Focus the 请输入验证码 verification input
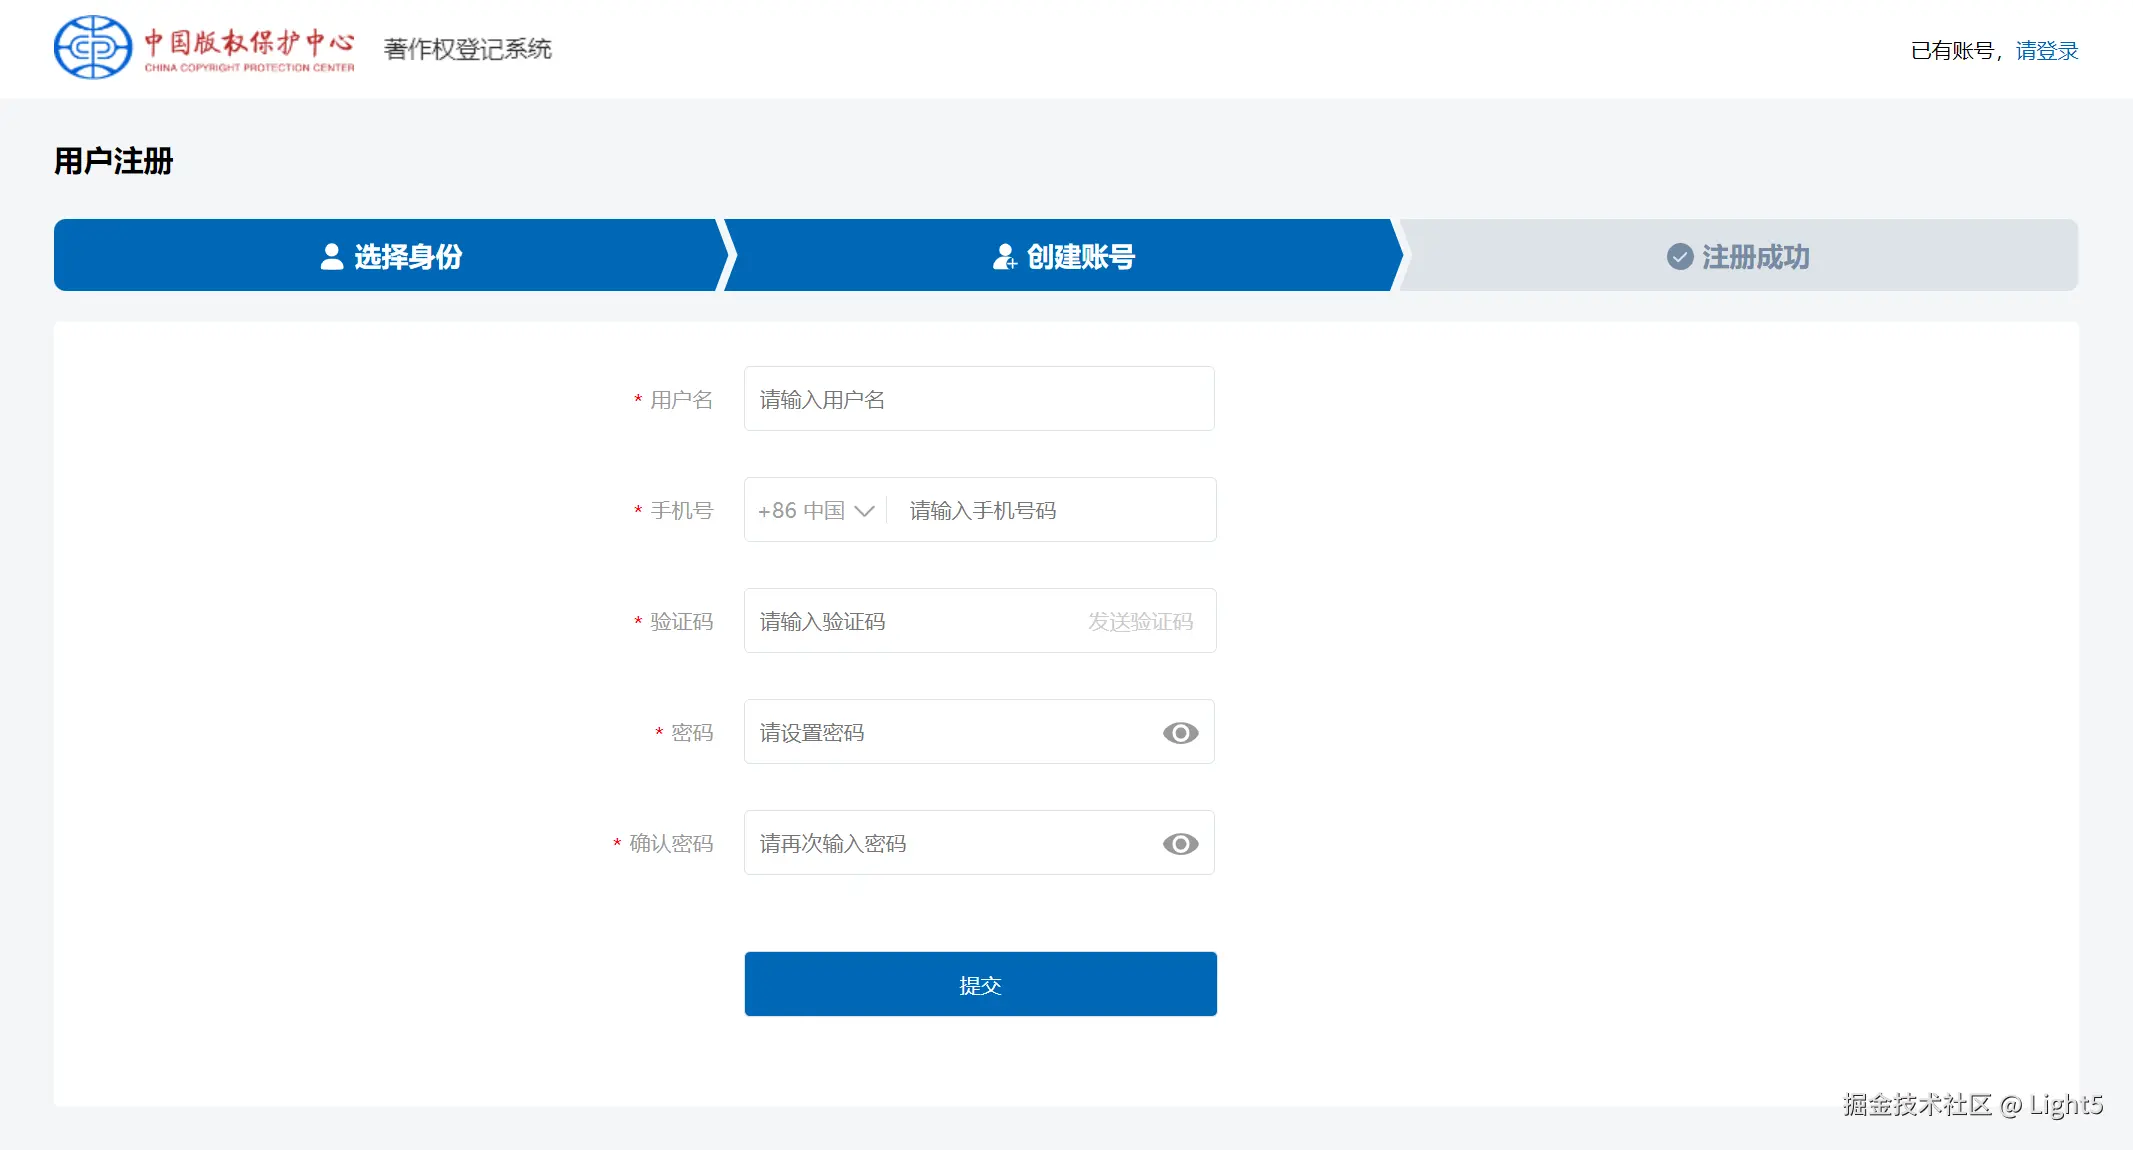 (910, 622)
